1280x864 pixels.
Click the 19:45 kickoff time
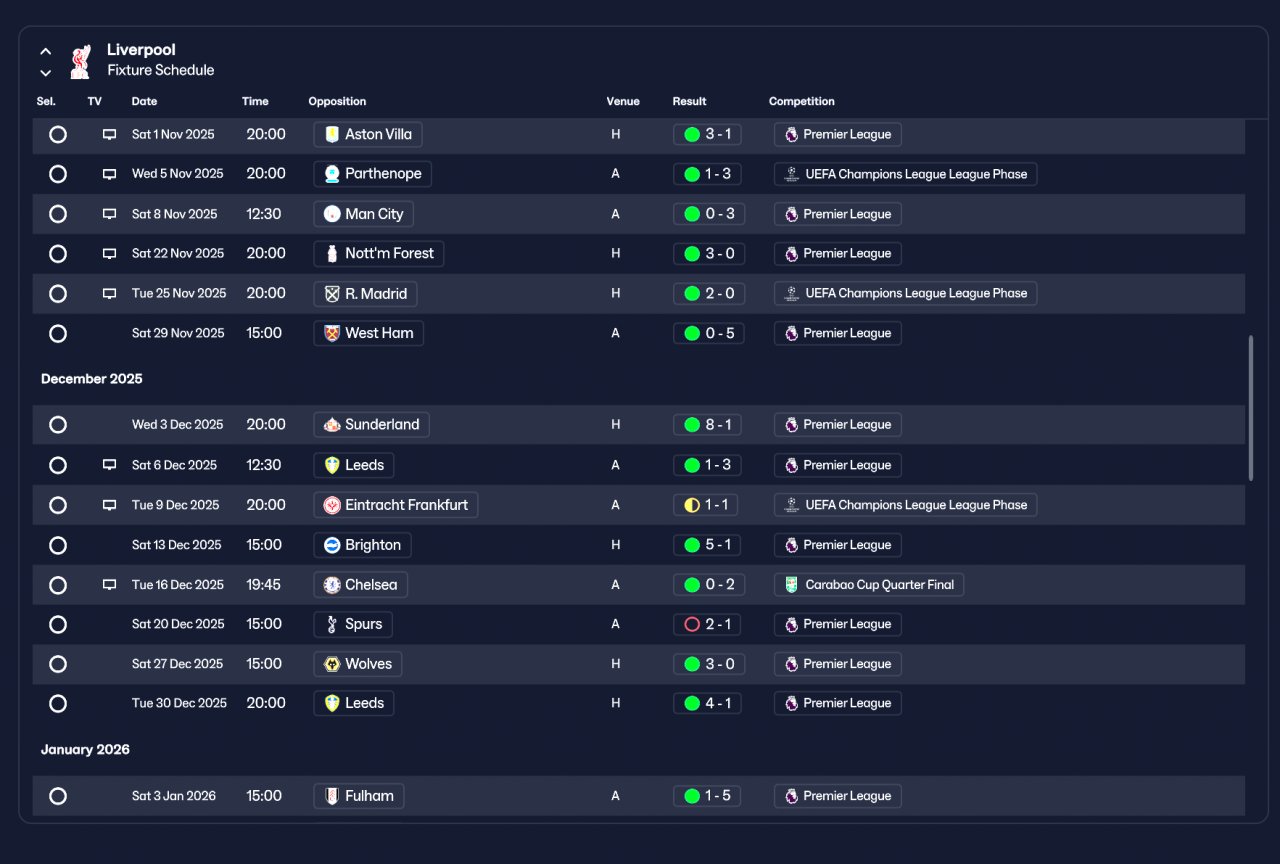pyautogui.click(x=264, y=585)
